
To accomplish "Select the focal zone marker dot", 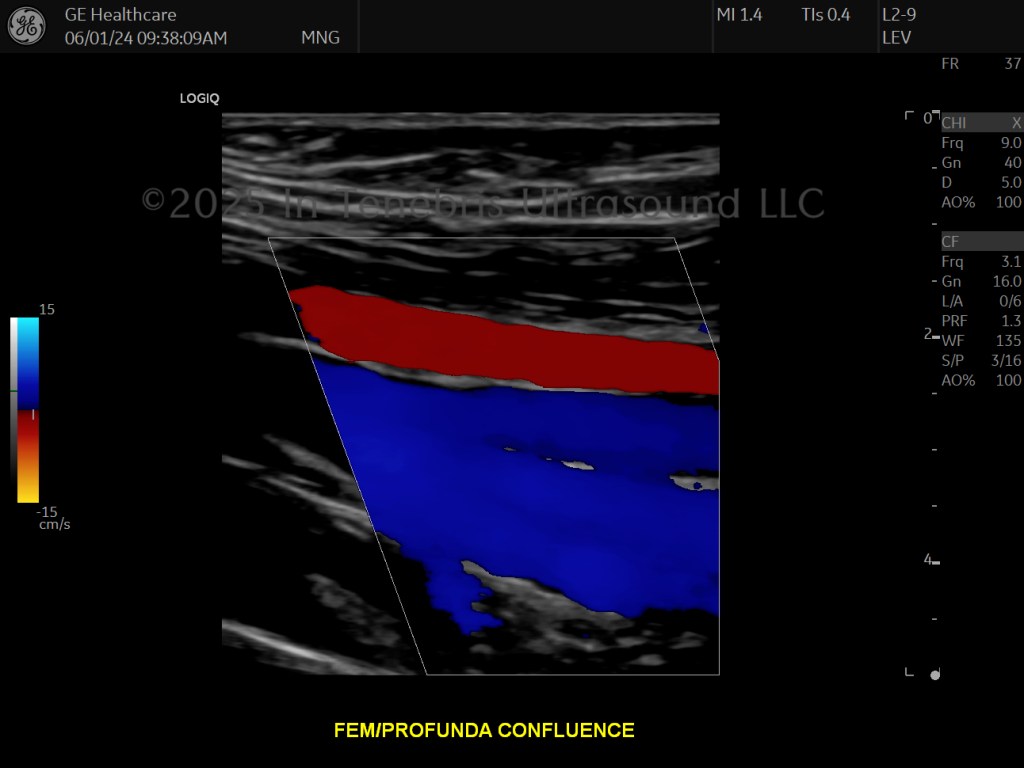I will [935, 675].
